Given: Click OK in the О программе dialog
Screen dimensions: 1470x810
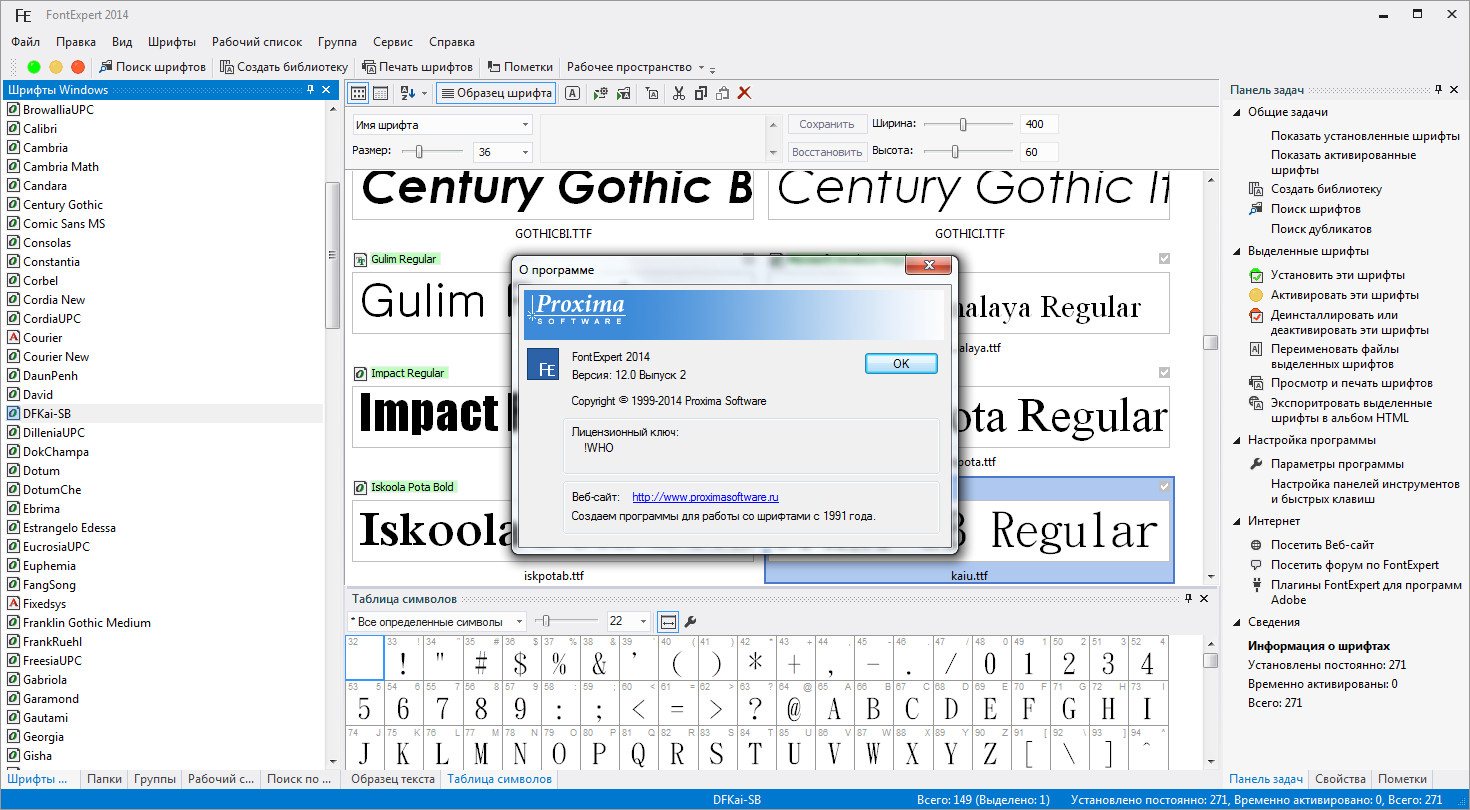Looking at the screenshot, I should coord(901,364).
